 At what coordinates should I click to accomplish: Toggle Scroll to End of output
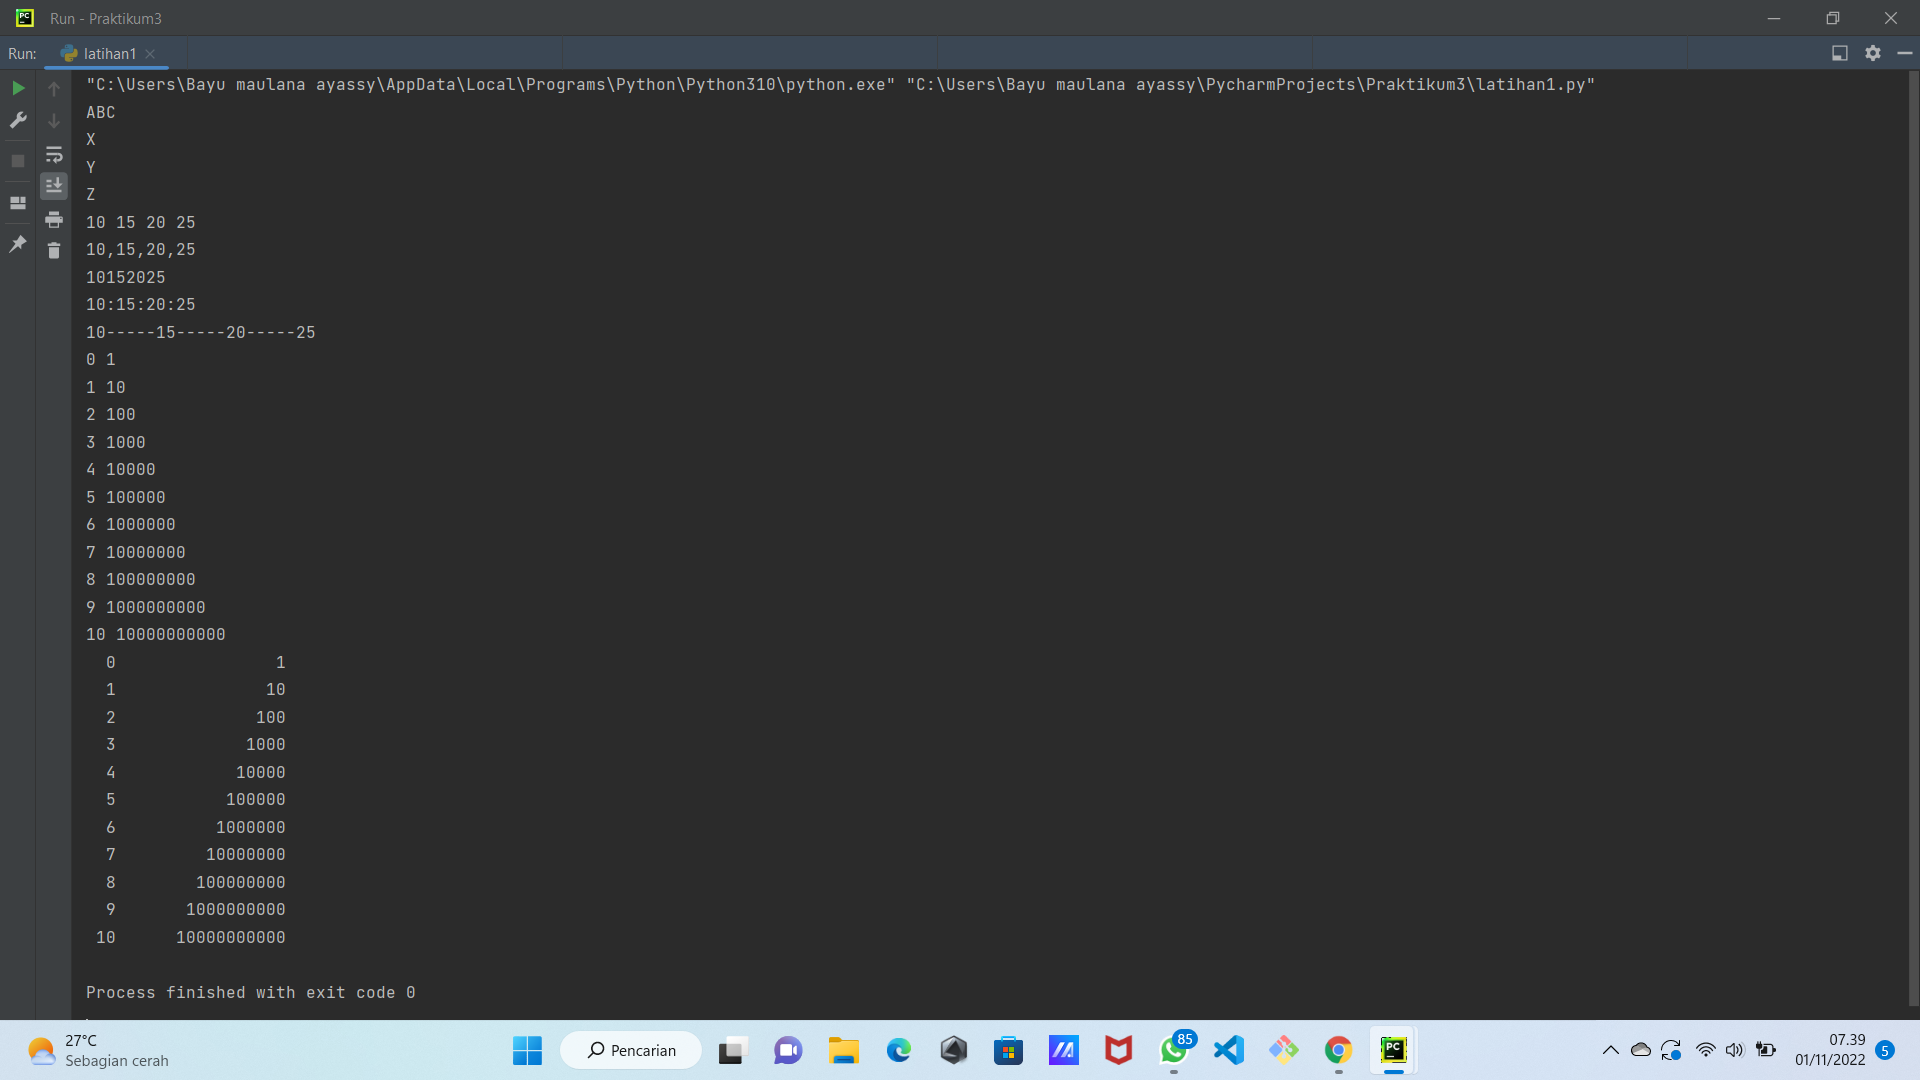[x=54, y=186]
